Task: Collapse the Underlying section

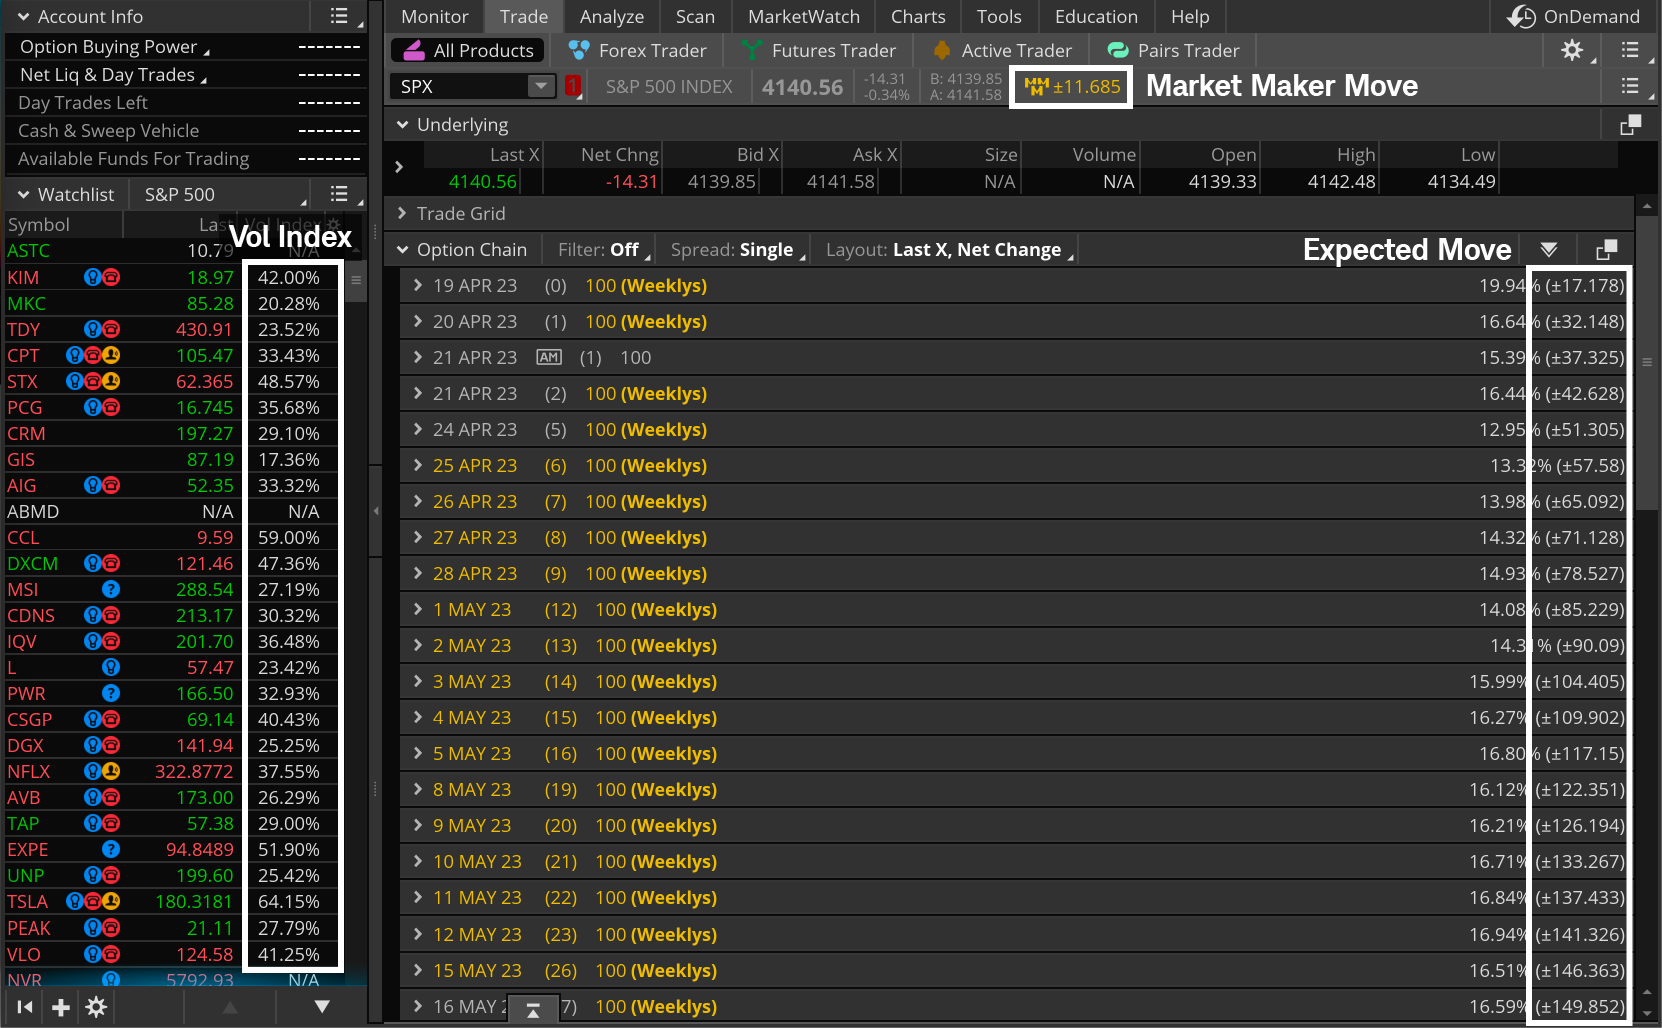Action: [x=402, y=125]
